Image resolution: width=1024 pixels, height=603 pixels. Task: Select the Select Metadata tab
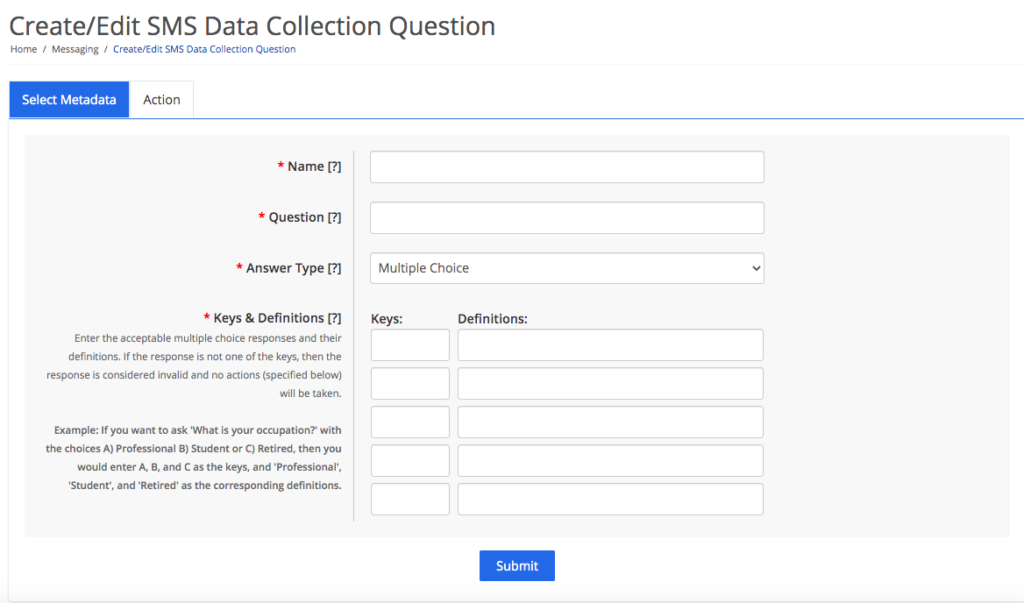(x=68, y=99)
